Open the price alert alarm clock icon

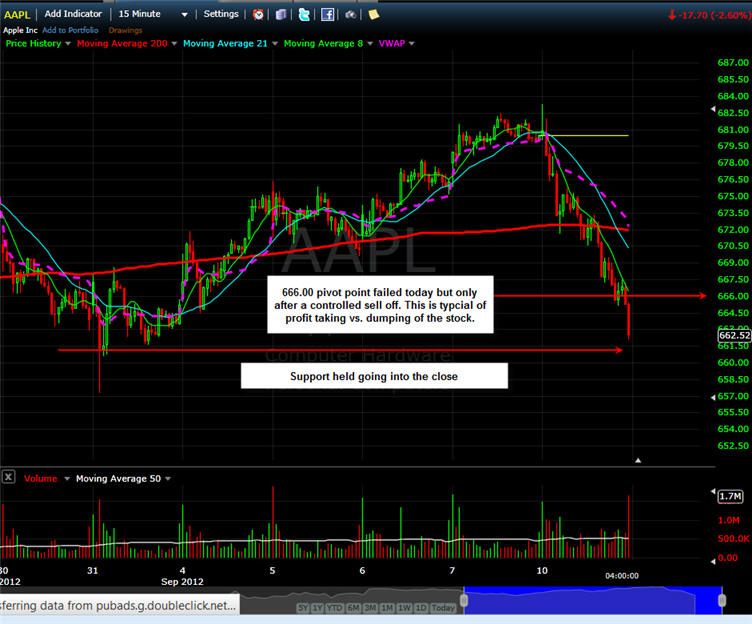[258, 14]
